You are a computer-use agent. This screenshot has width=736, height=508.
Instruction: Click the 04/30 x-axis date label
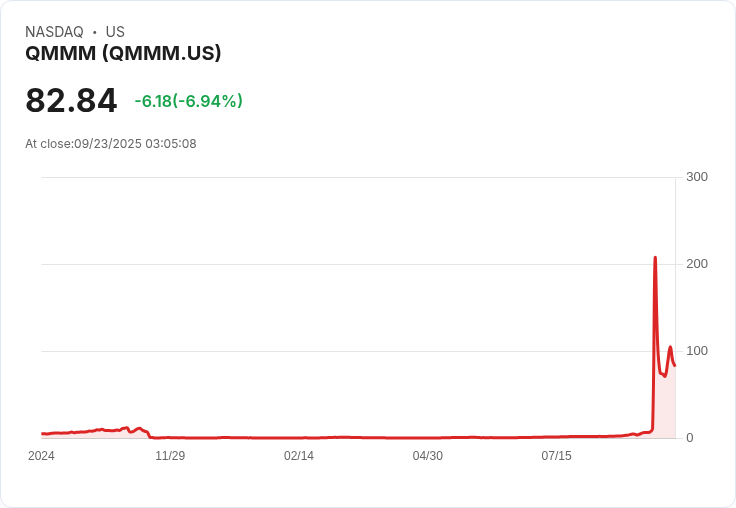427,456
